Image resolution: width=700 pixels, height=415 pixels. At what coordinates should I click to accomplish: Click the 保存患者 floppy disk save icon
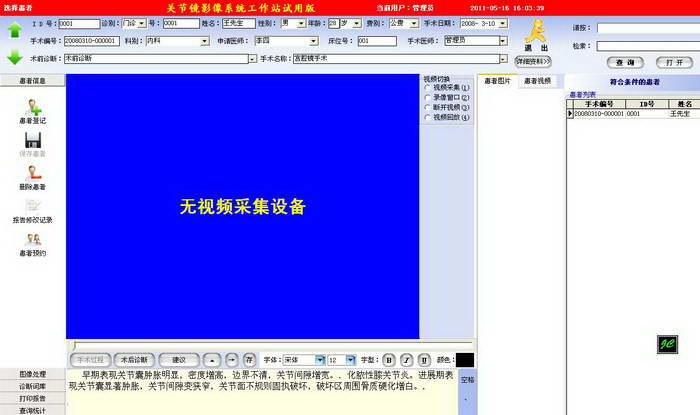pyautogui.click(x=33, y=141)
